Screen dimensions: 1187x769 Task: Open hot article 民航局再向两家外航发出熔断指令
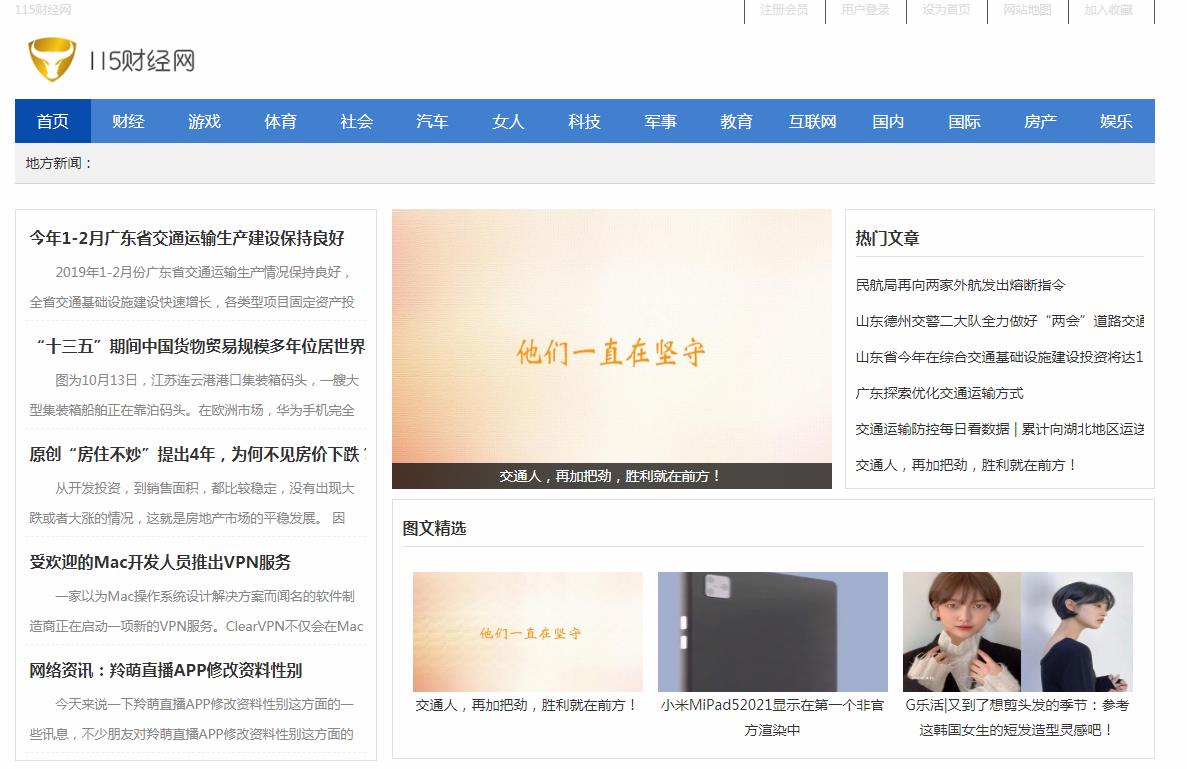click(960, 285)
